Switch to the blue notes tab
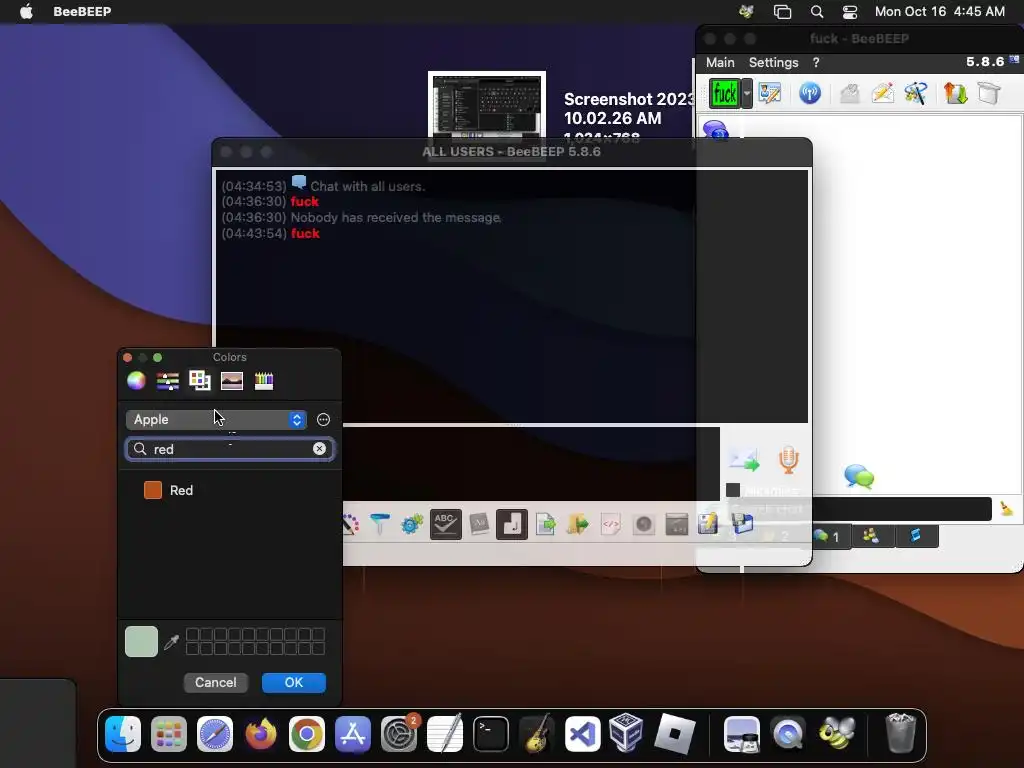 (916, 536)
